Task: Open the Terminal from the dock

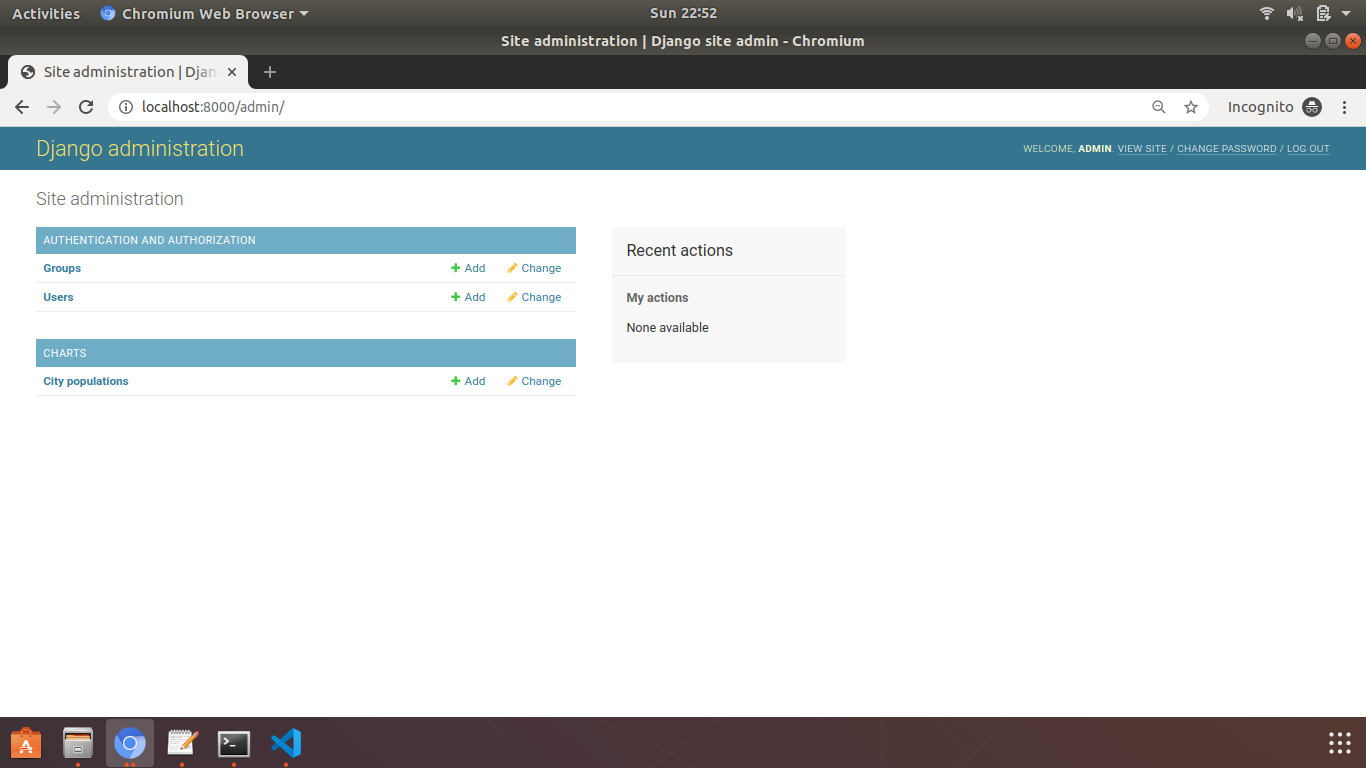Action: tap(234, 743)
